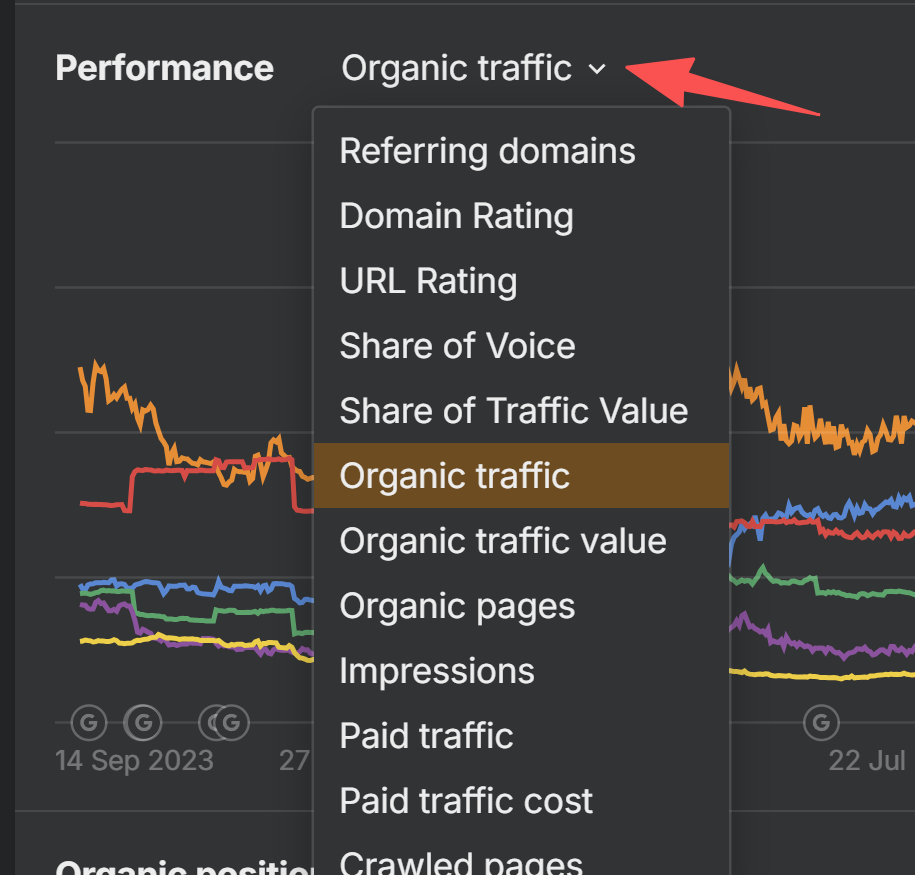915x875 pixels.
Task: Choose the Domain Rating option
Action: tap(456, 216)
